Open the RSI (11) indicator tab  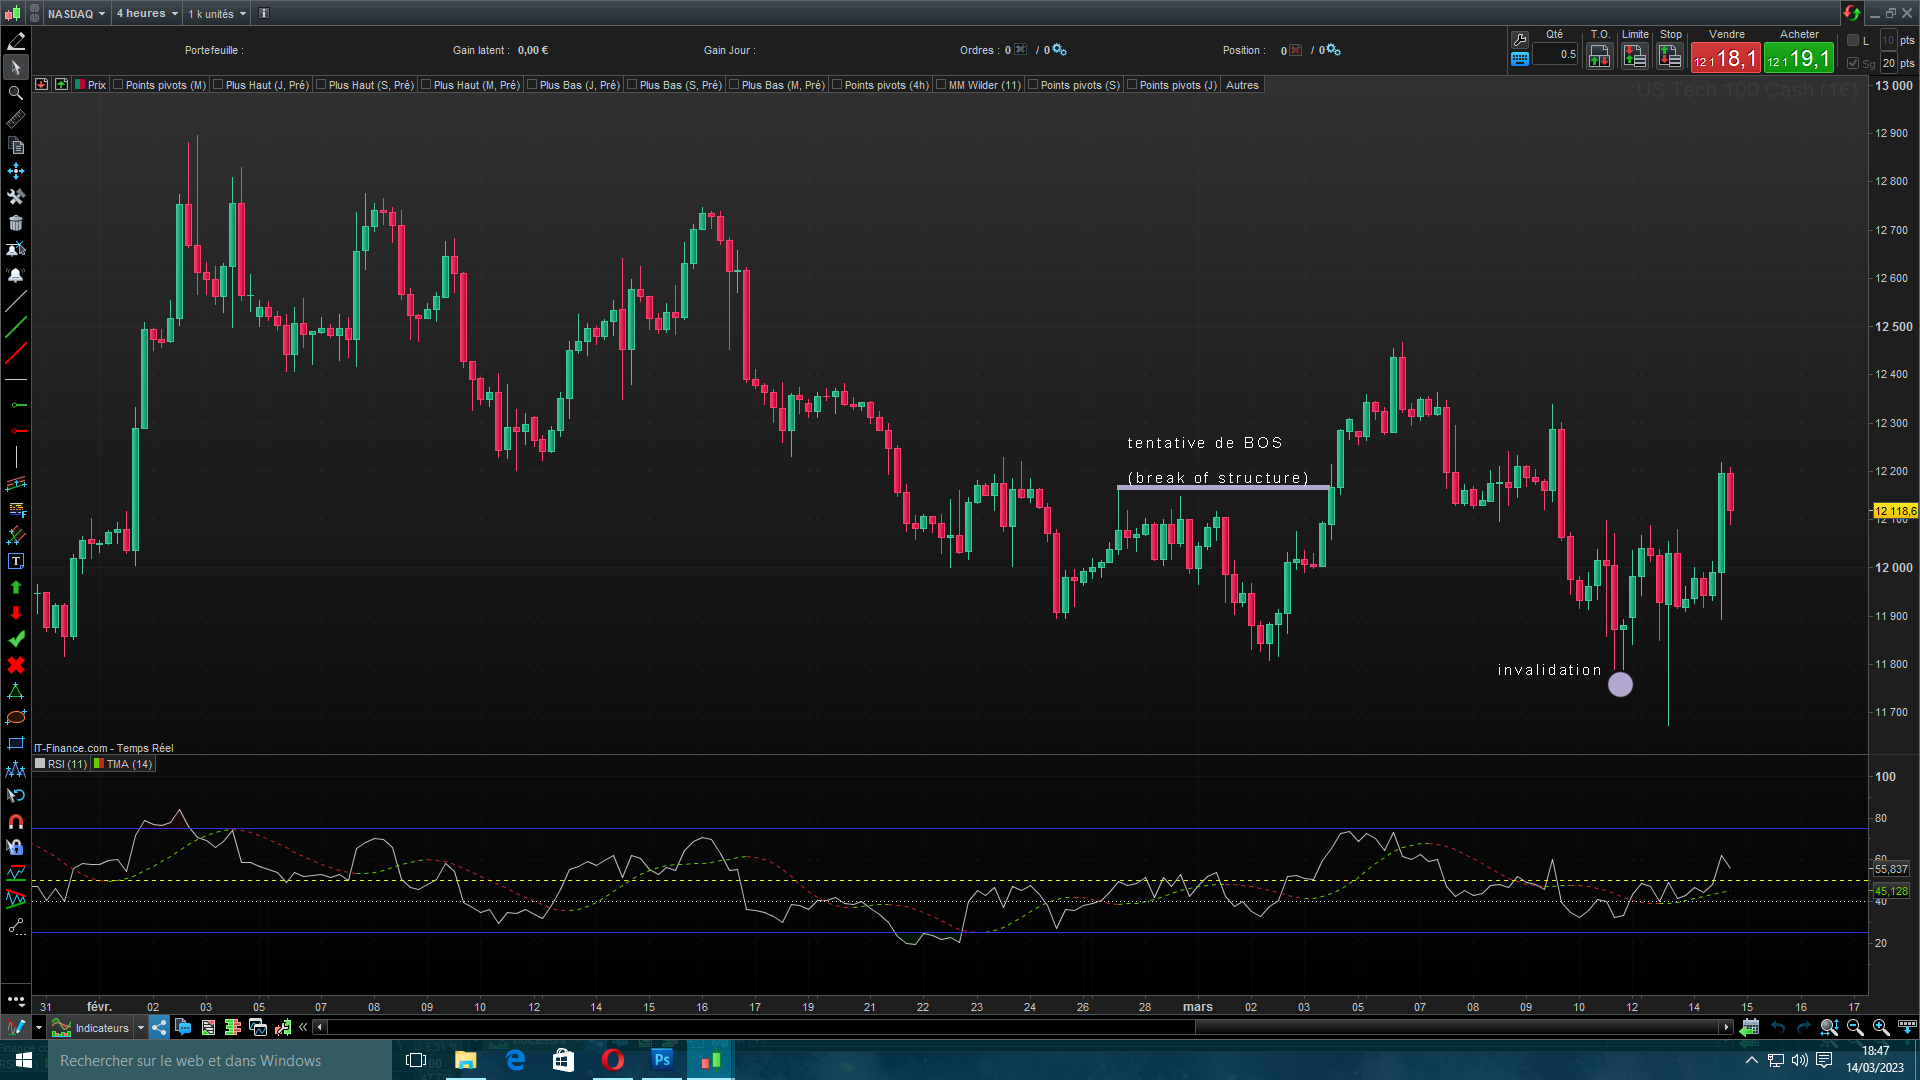click(62, 764)
